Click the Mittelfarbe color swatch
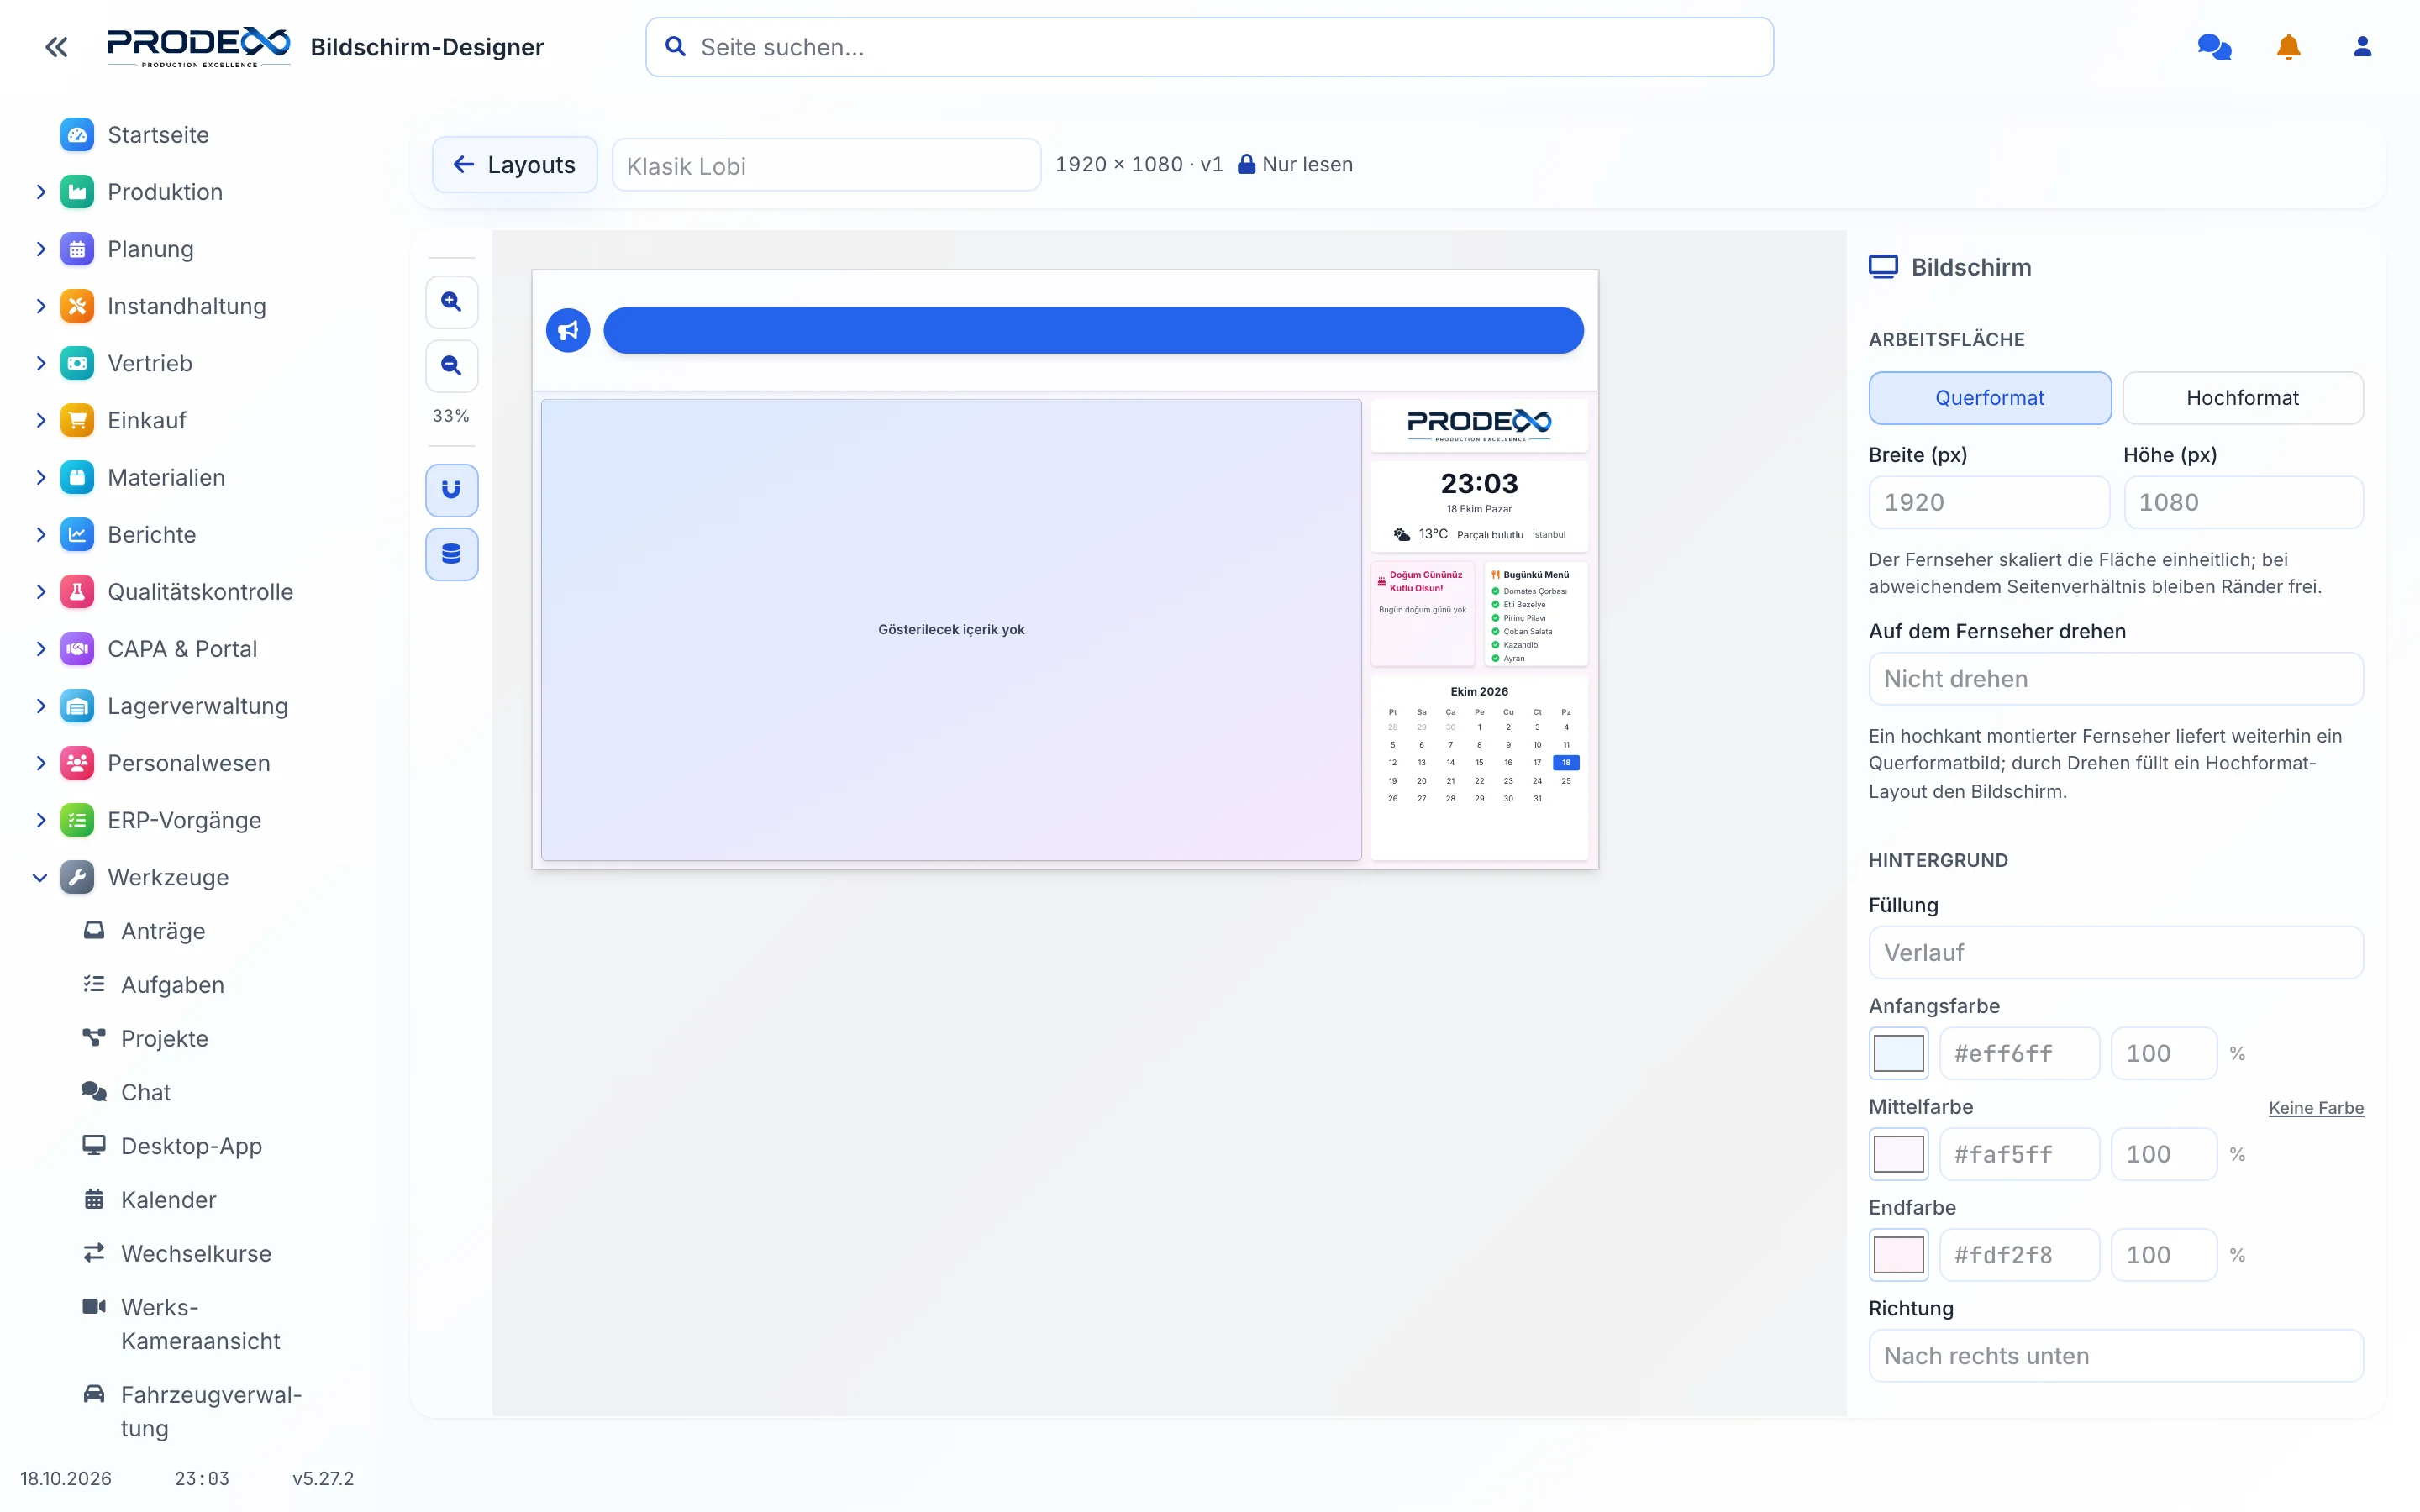 [x=1898, y=1155]
